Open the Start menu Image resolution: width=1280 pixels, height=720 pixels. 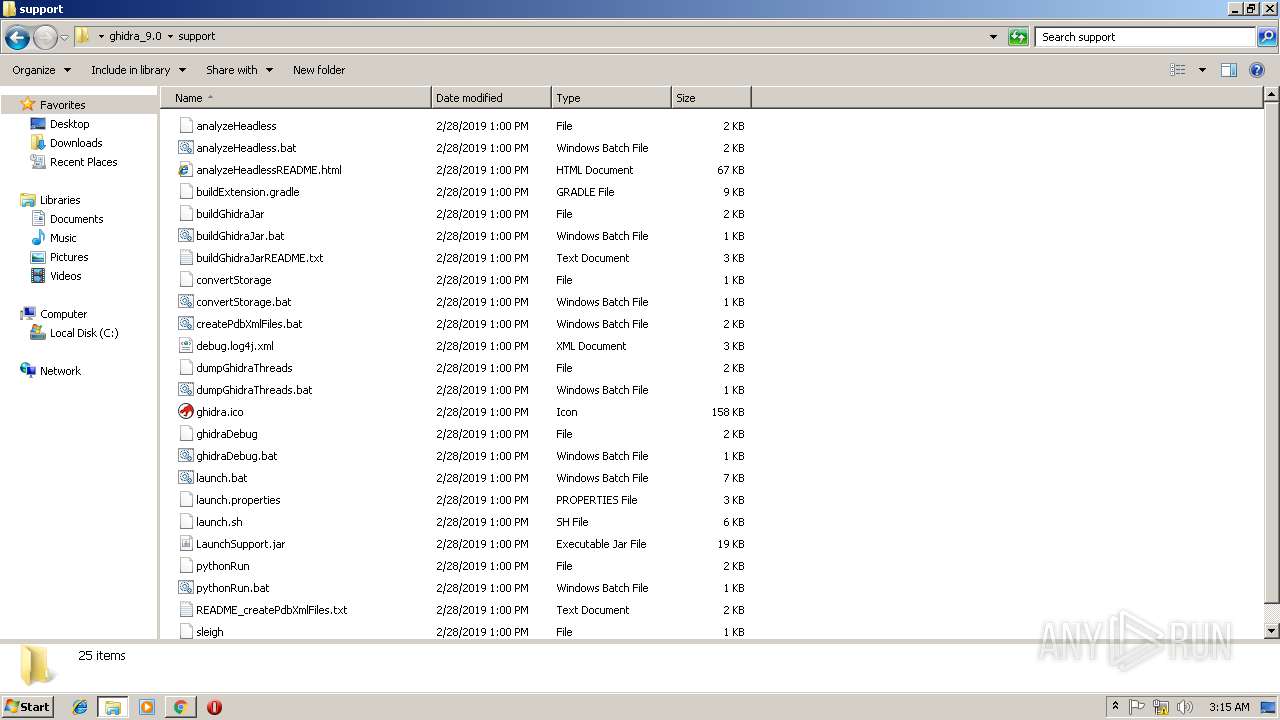click(x=27, y=707)
